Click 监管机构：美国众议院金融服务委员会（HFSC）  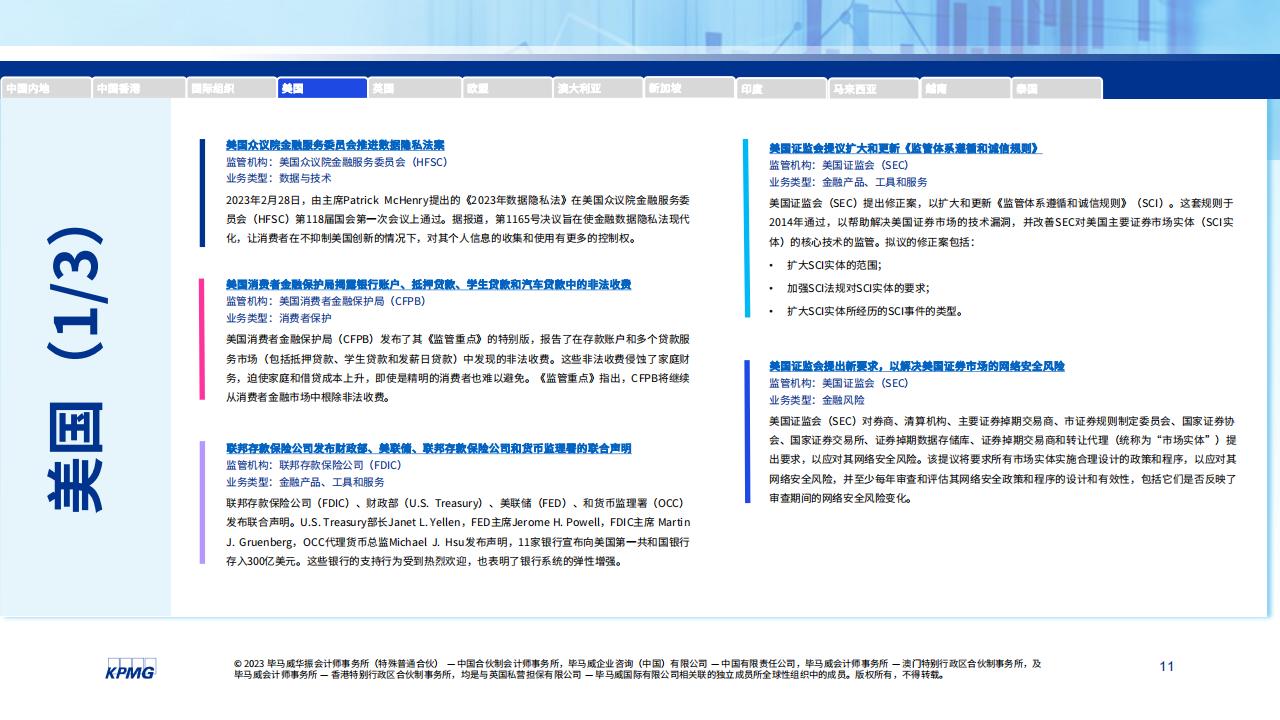click(x=336, y=161)
